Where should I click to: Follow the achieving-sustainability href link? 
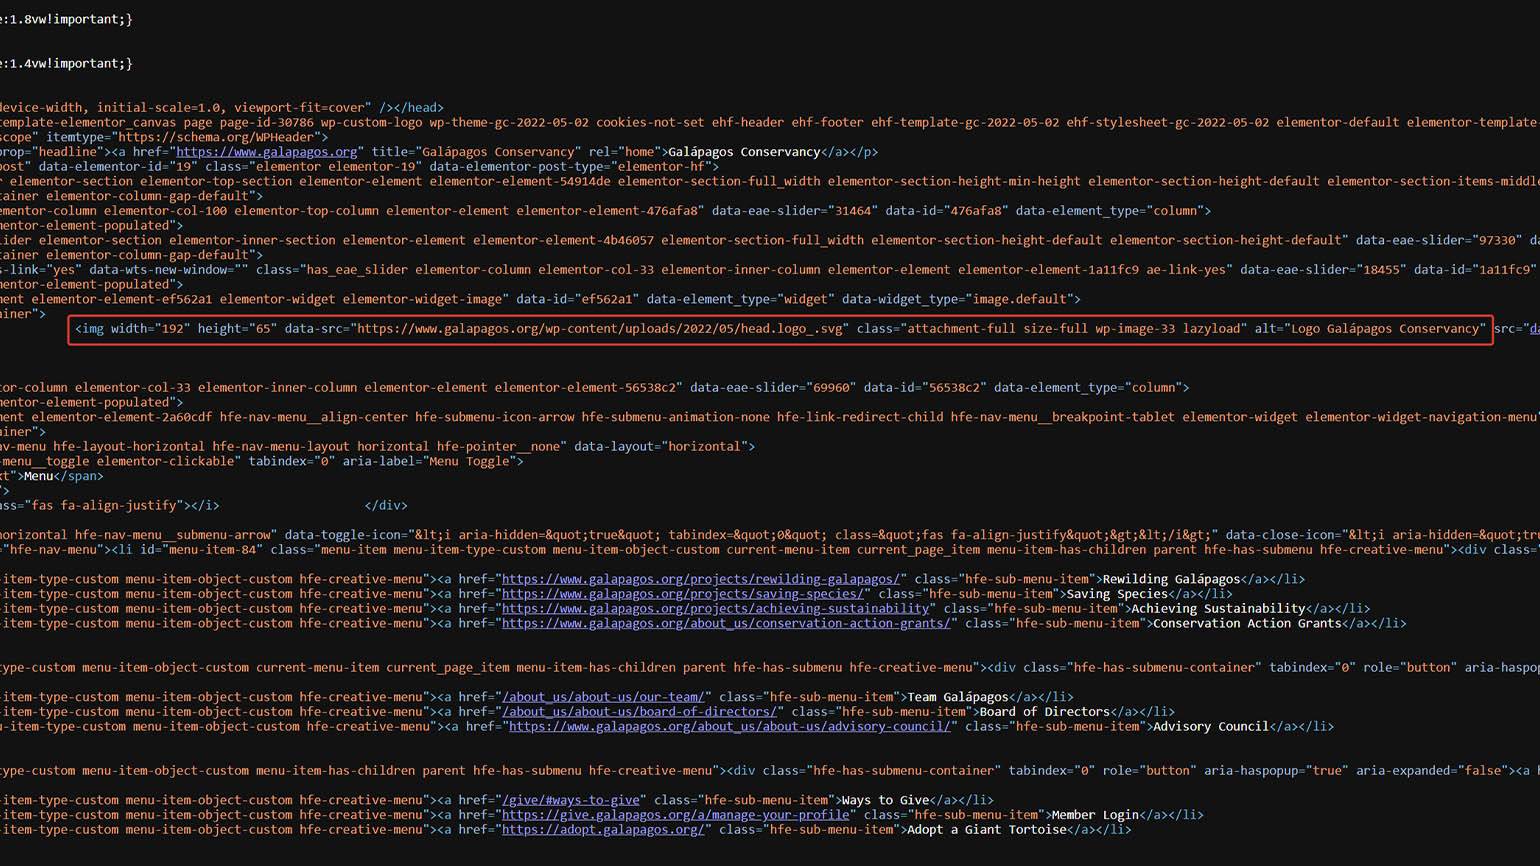tap(716, 608)
